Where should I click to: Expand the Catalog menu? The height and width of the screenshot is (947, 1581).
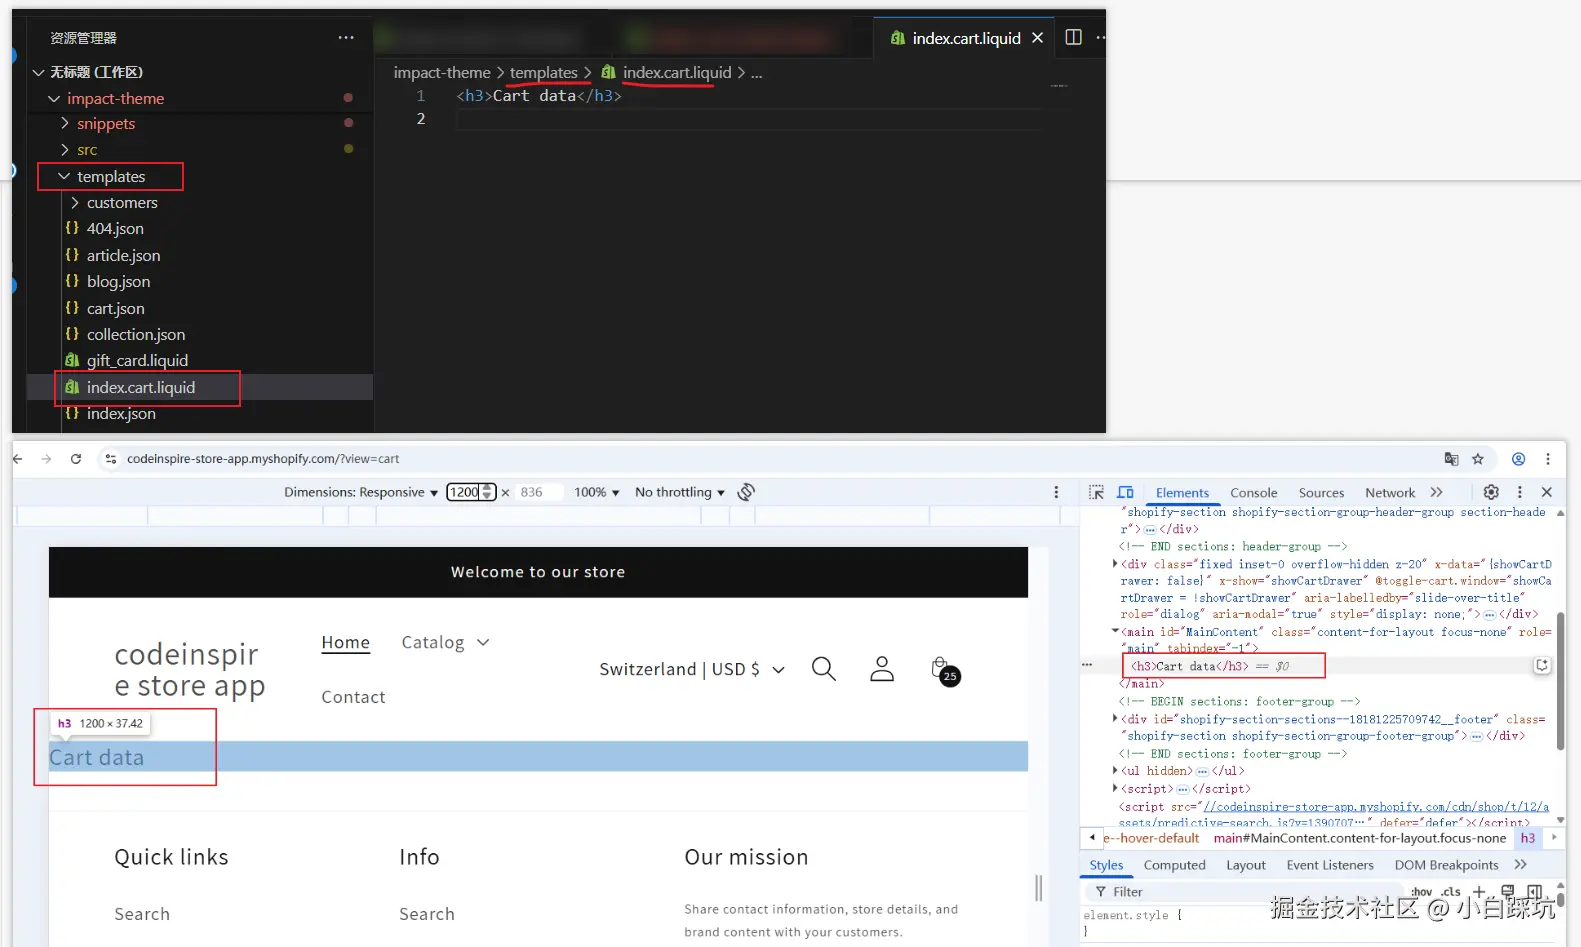(446, 642)
